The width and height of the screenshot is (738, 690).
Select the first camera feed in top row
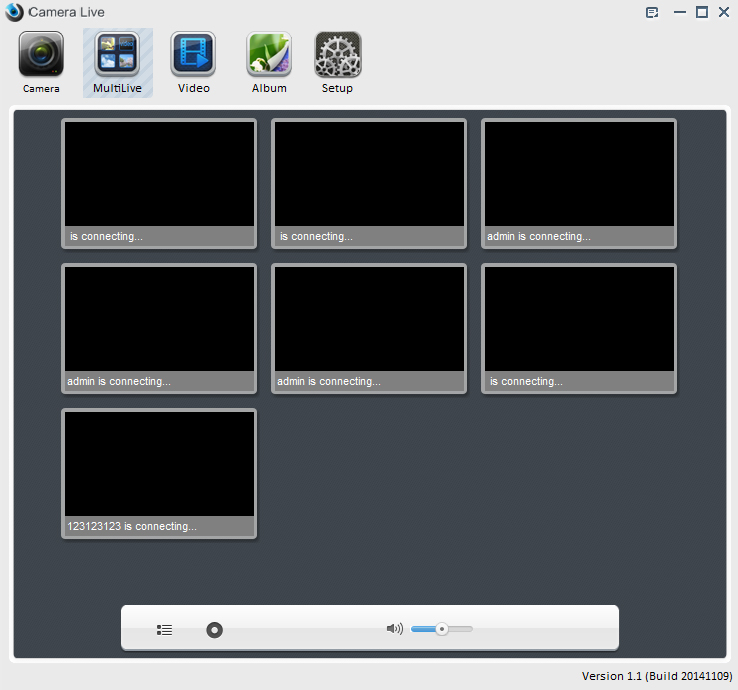point(159,174)
